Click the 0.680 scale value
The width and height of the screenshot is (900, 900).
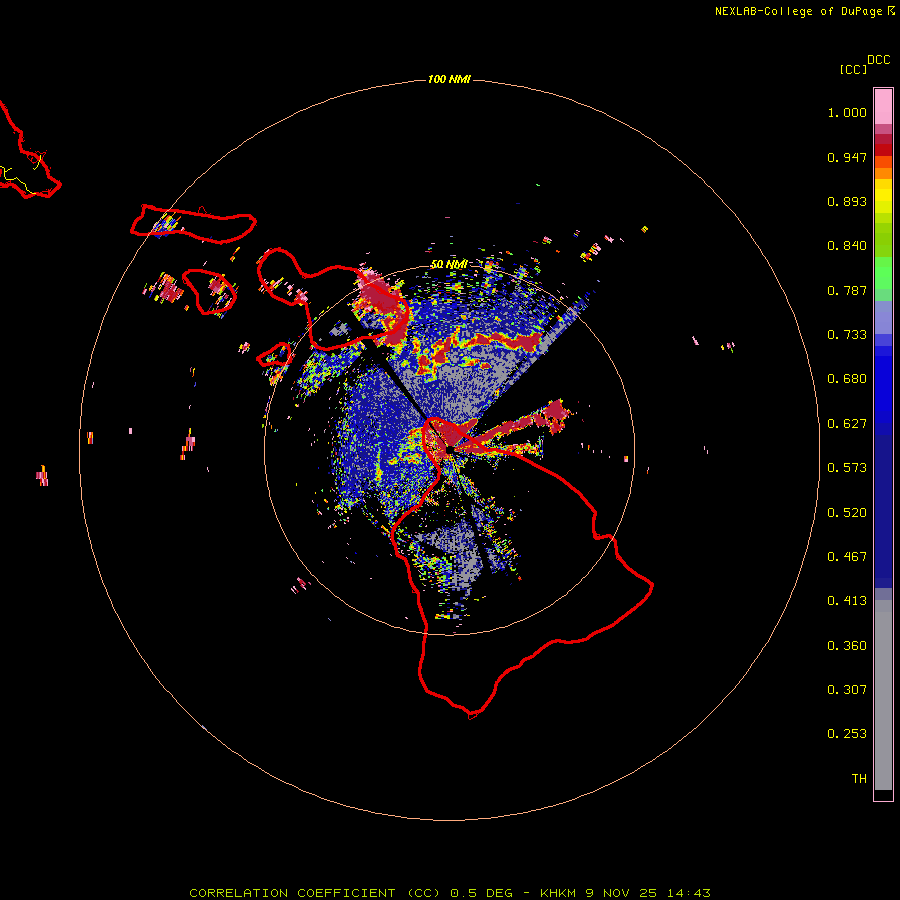pos(847,379)
